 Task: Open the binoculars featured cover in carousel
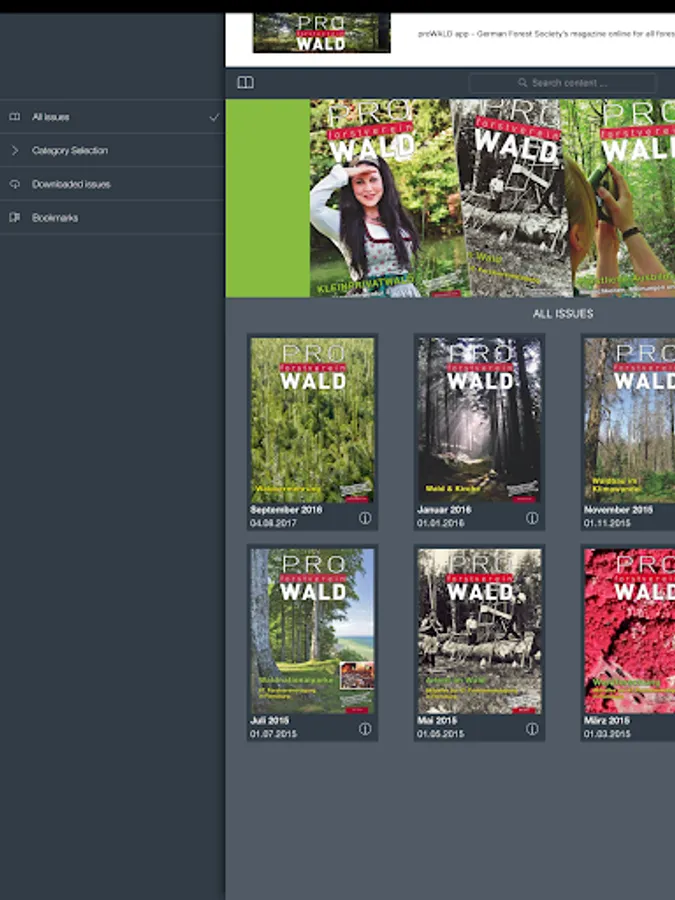623,198
